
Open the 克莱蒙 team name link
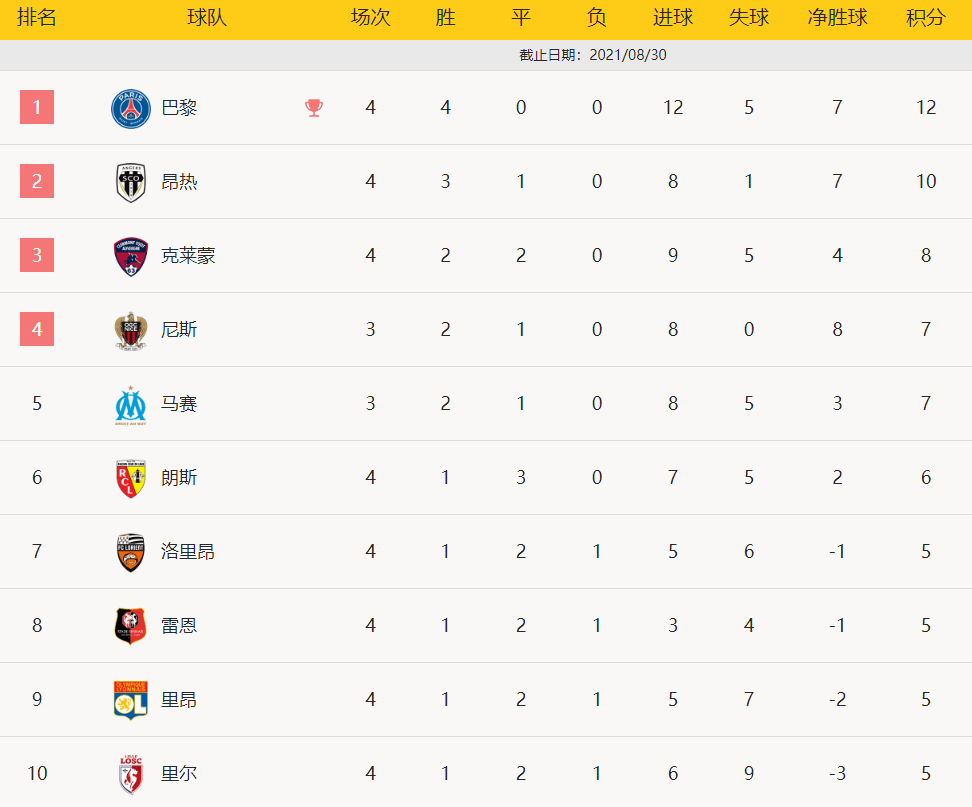[188, 256]
